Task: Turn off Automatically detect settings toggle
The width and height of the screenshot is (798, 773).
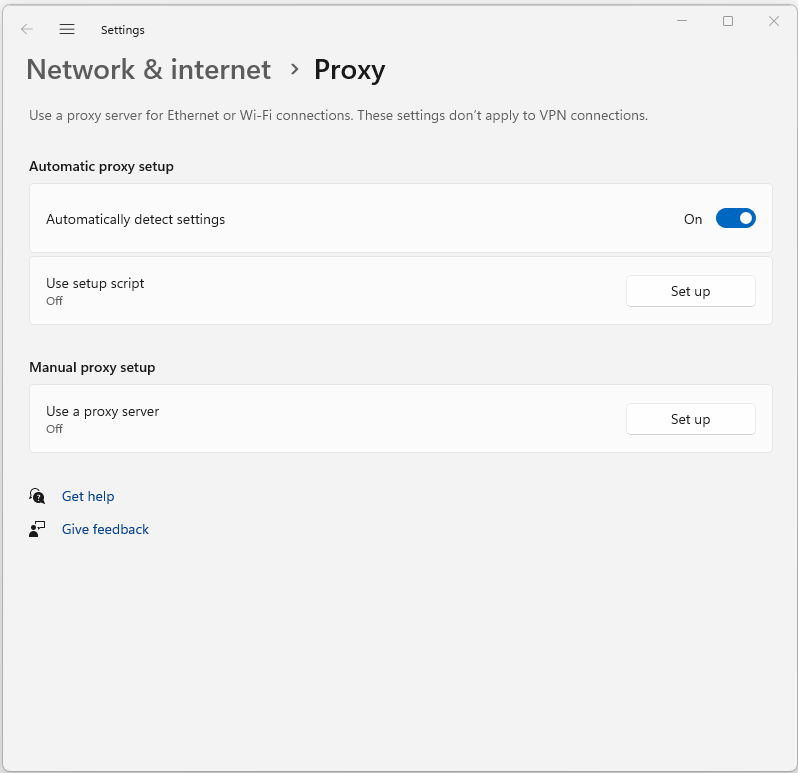Action: 735,218
